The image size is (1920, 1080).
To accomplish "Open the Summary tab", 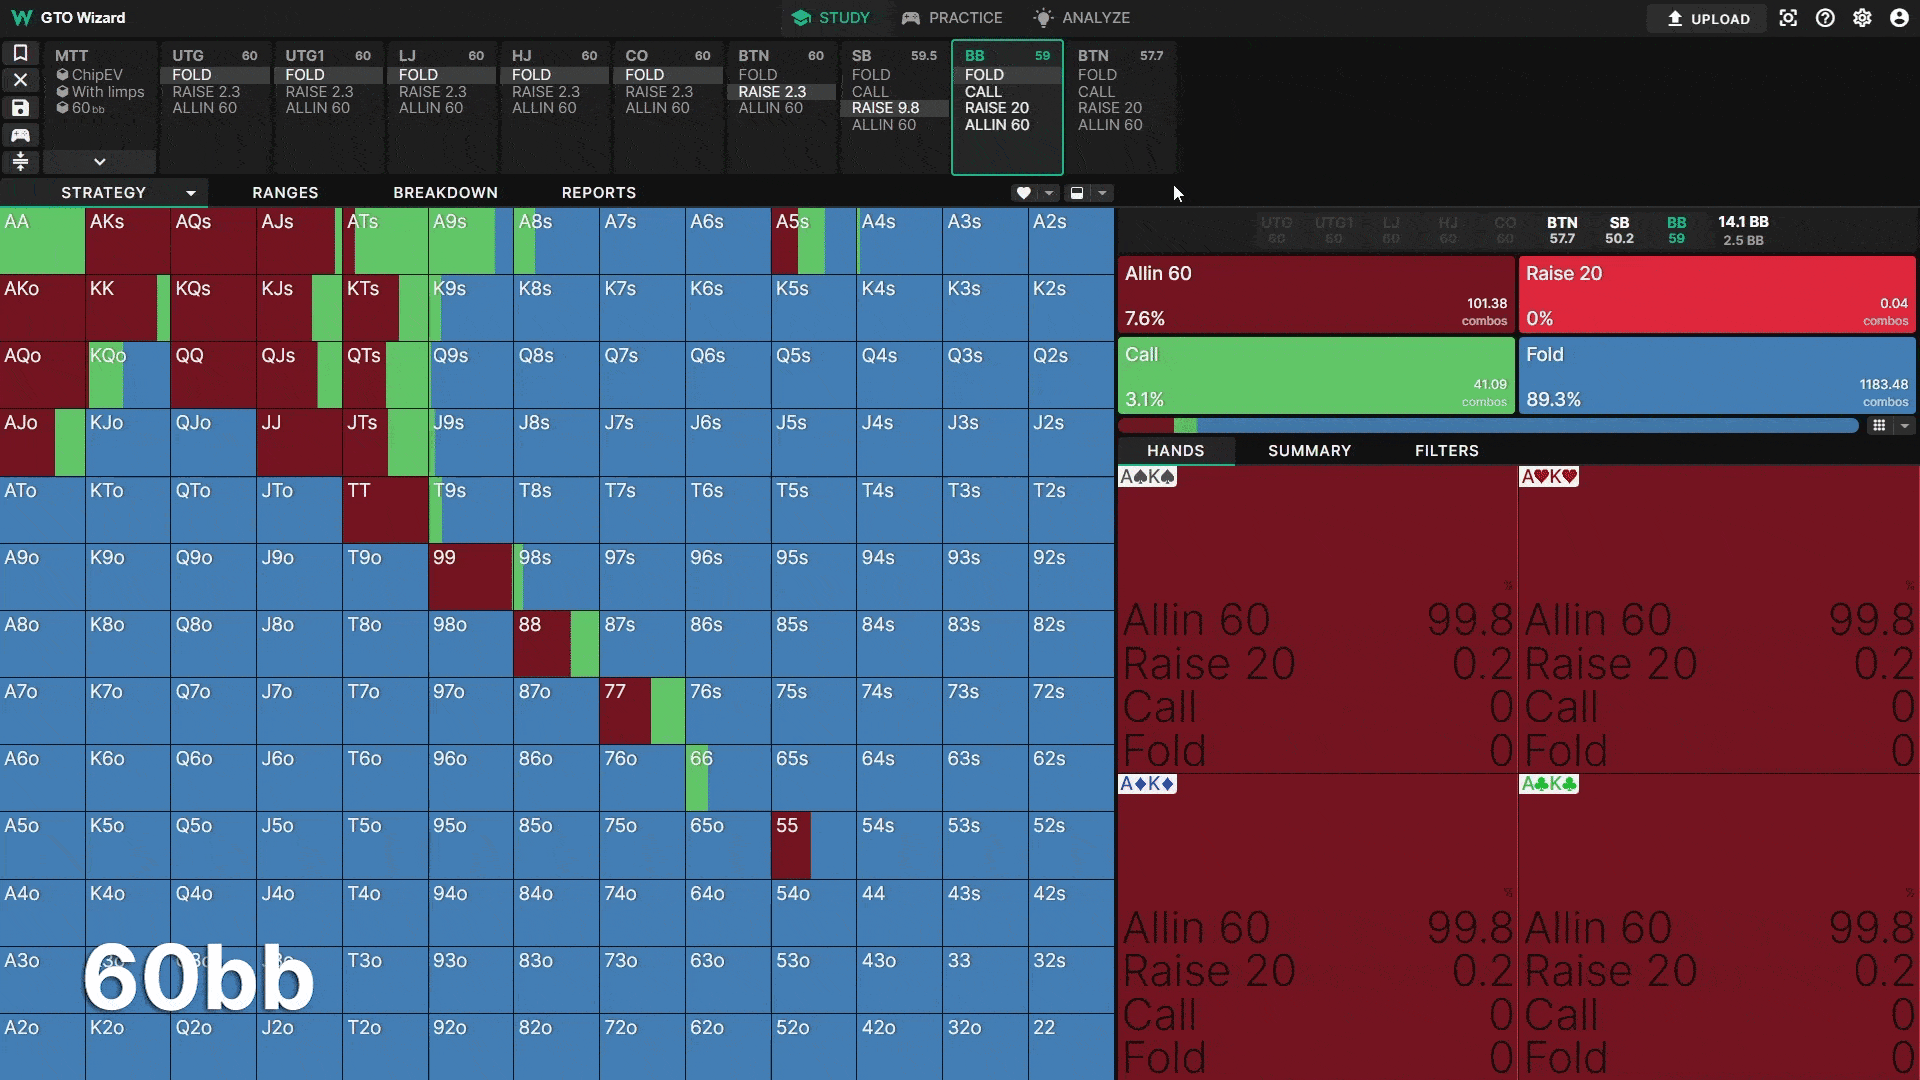I will [x=1309, y=451].
